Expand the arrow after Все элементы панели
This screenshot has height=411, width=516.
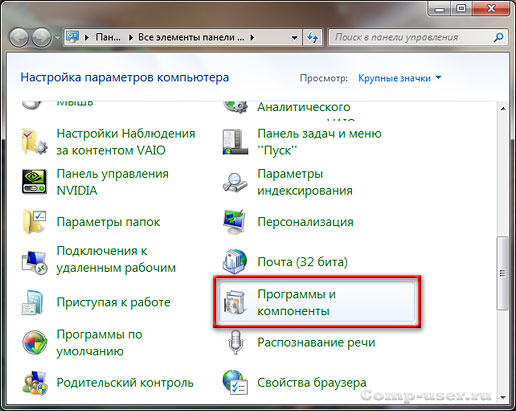point(252,37)
